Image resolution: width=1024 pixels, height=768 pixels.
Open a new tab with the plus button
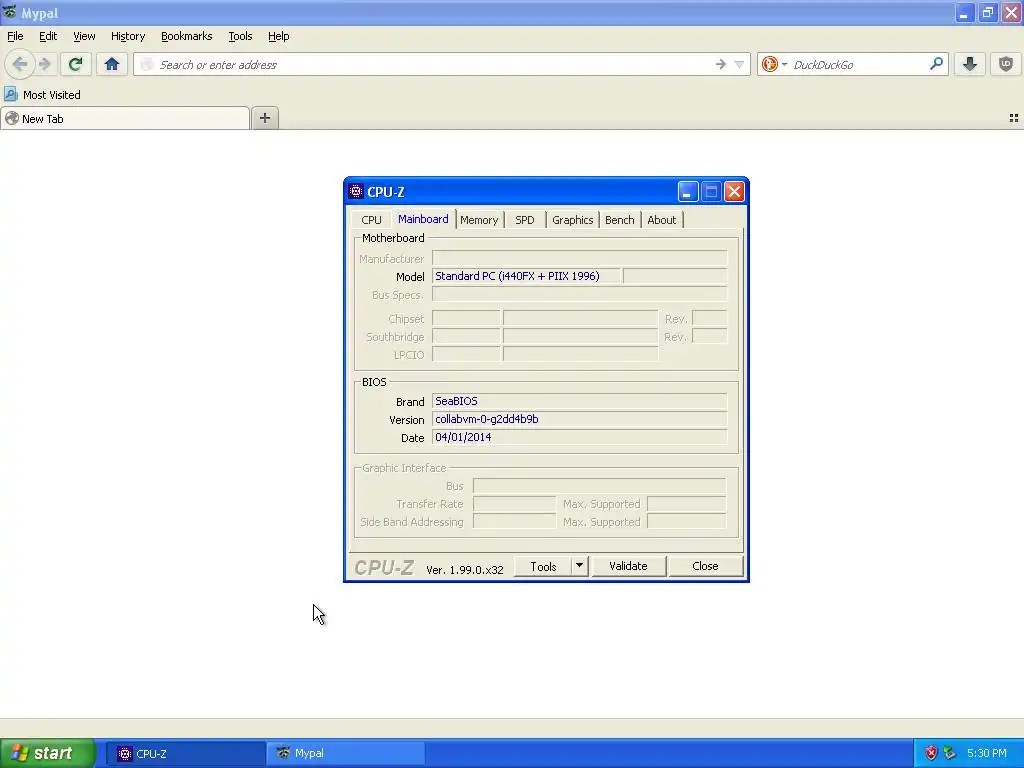pos(264,118)
